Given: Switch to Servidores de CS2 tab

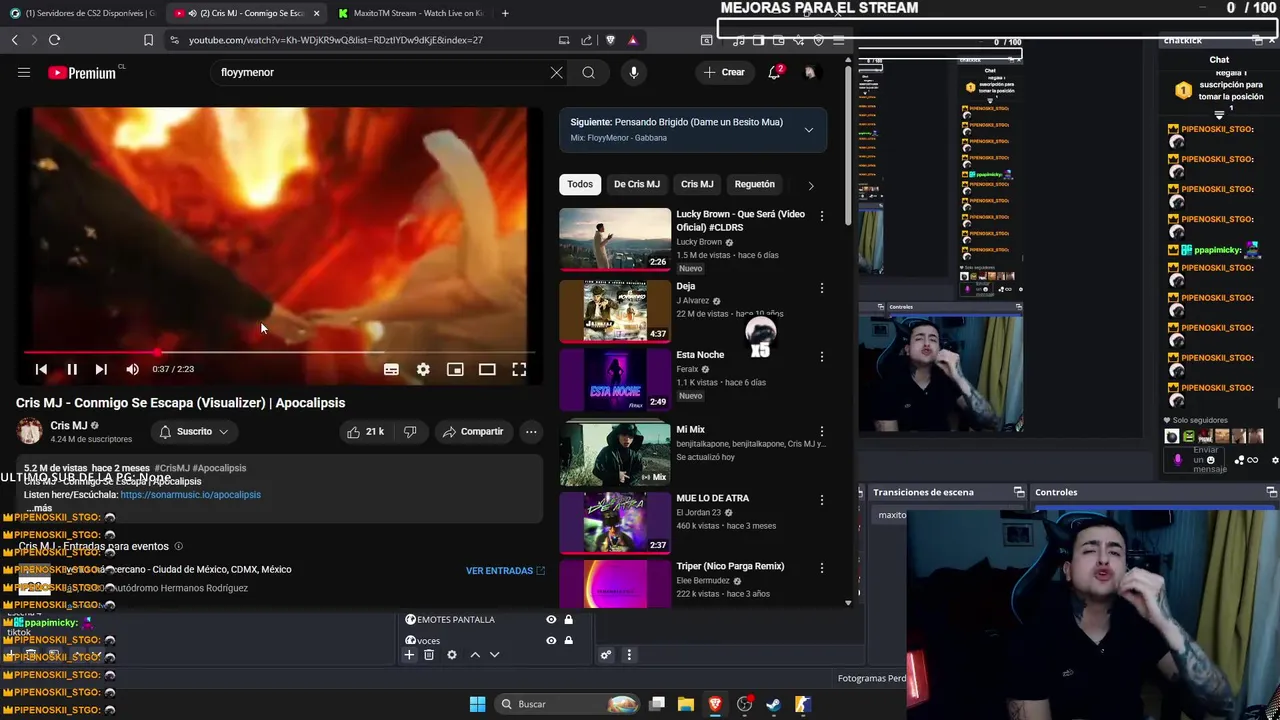Looking at the screenshot, I should (x=82, y=13).
